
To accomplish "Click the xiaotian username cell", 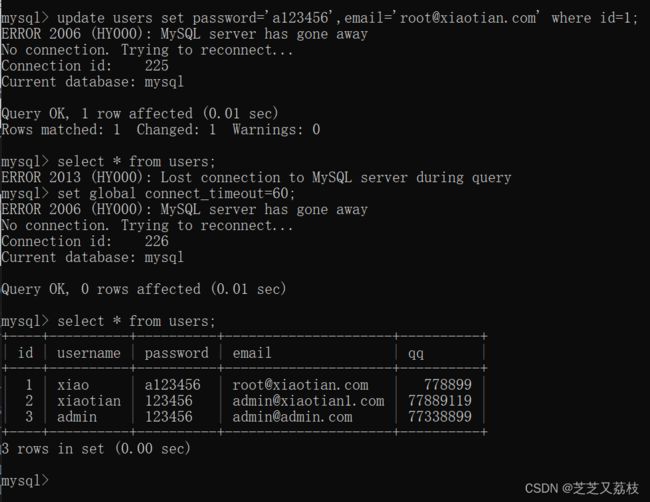I will coord(89,401).
